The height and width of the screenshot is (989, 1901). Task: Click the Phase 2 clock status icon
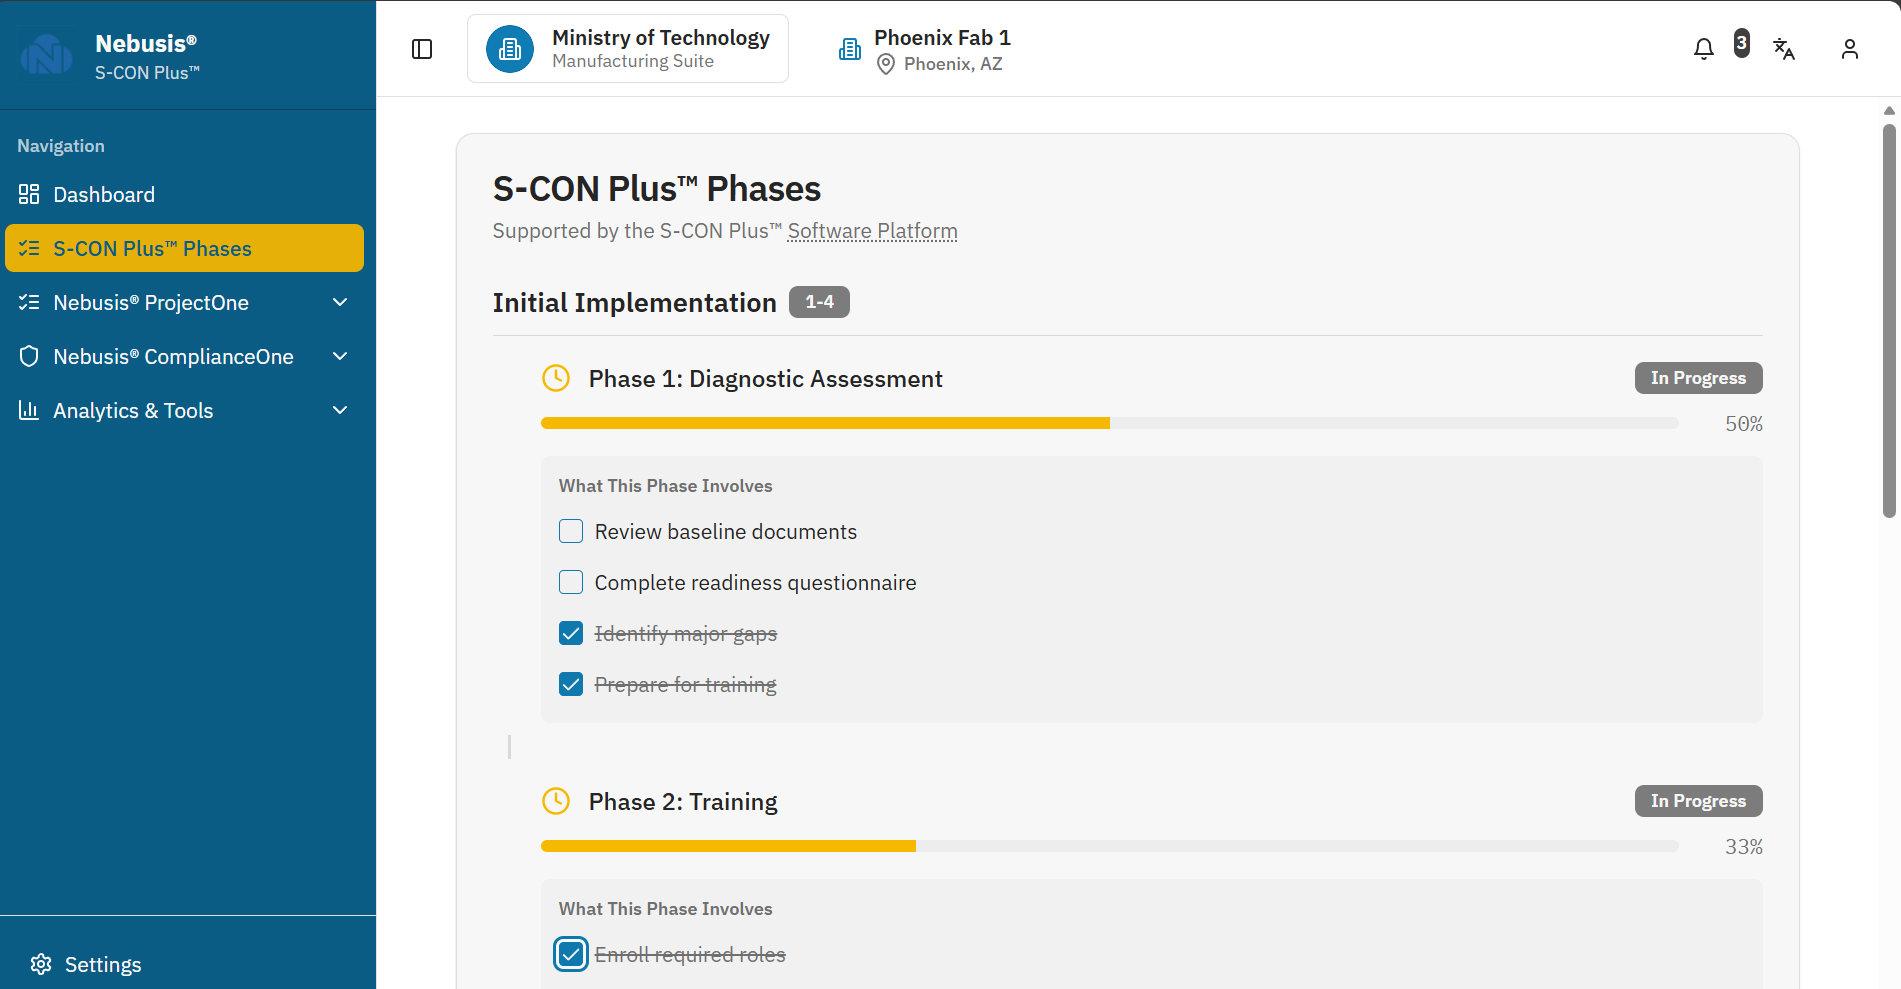point(556,801)
